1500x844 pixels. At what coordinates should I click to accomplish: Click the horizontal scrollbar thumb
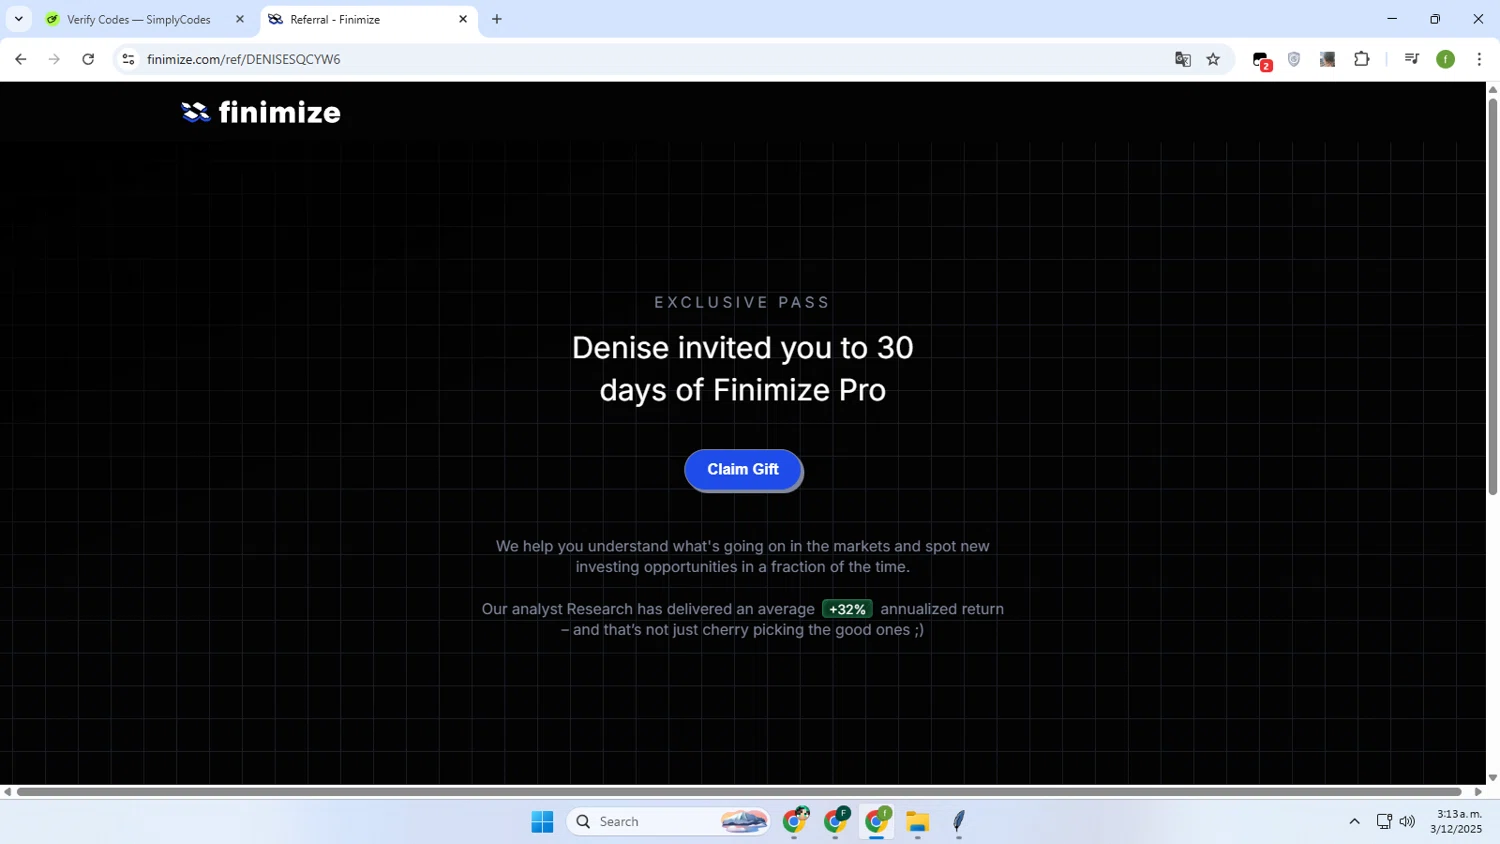pos(739,792)
